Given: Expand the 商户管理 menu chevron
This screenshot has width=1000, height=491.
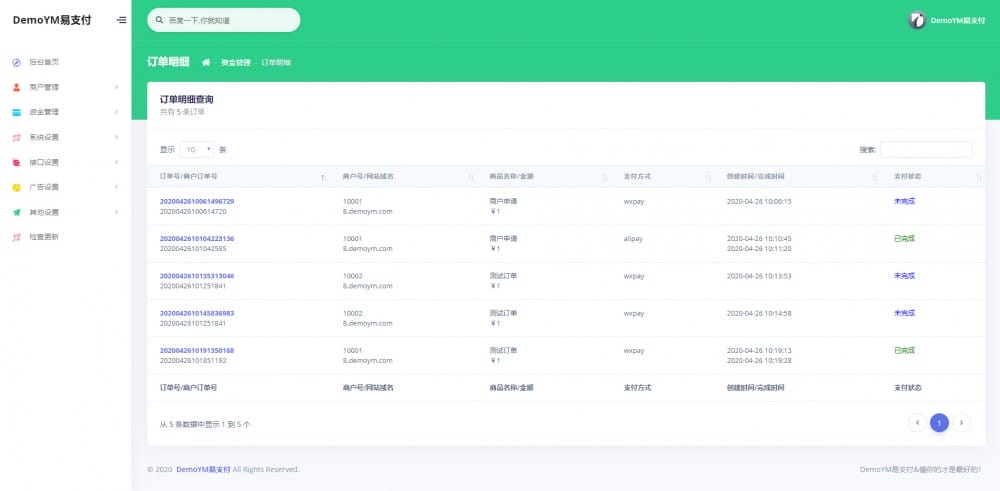Looking at the screenshot, I should [116, 87].
